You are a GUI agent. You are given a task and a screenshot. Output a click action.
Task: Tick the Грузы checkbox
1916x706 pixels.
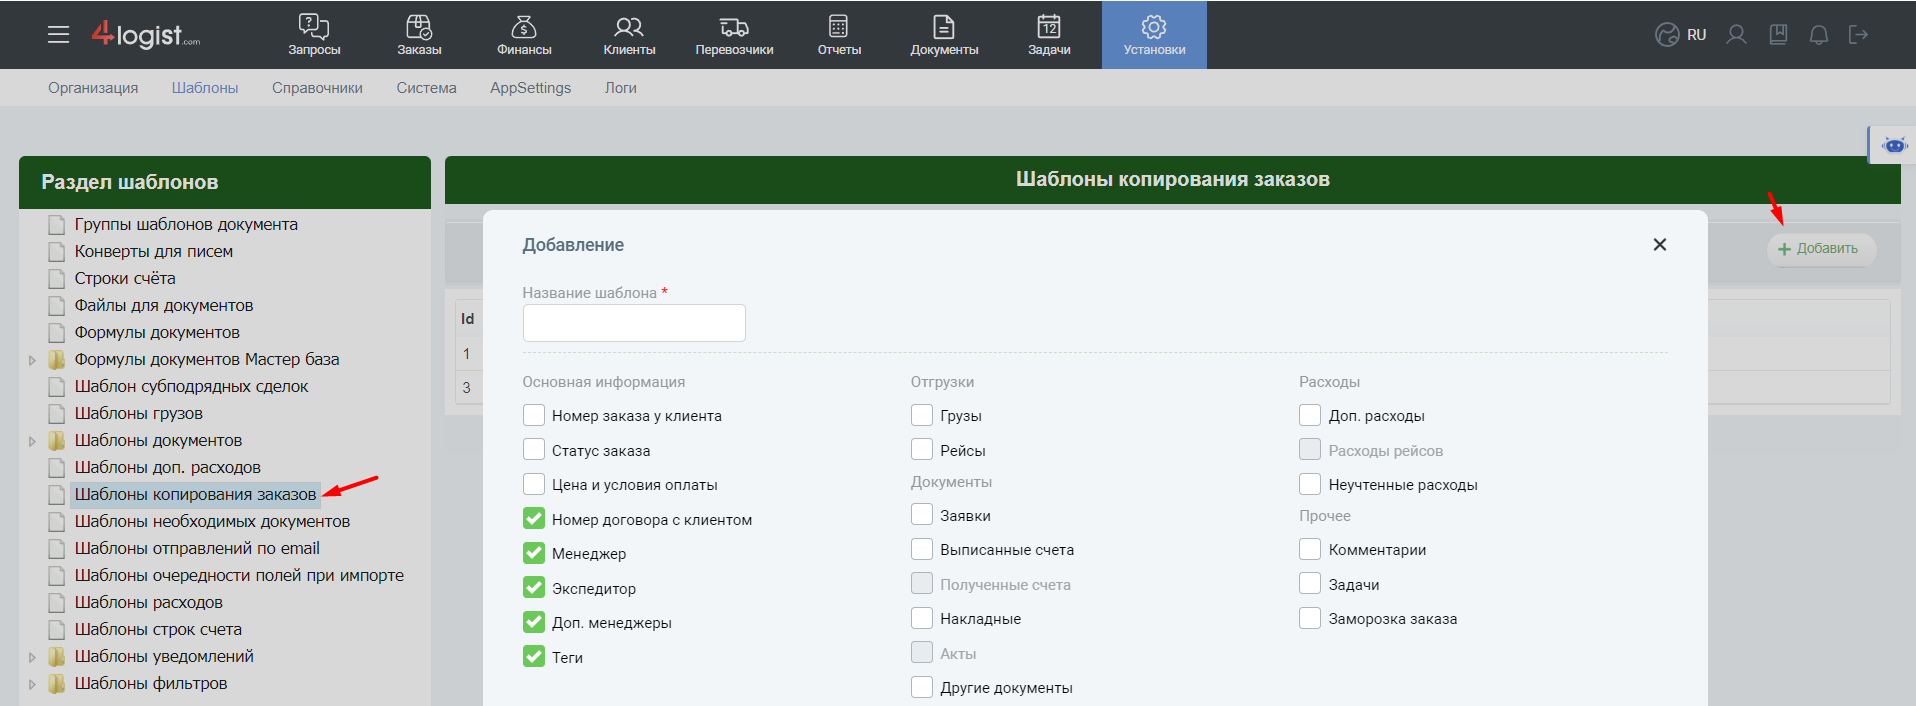922,415
